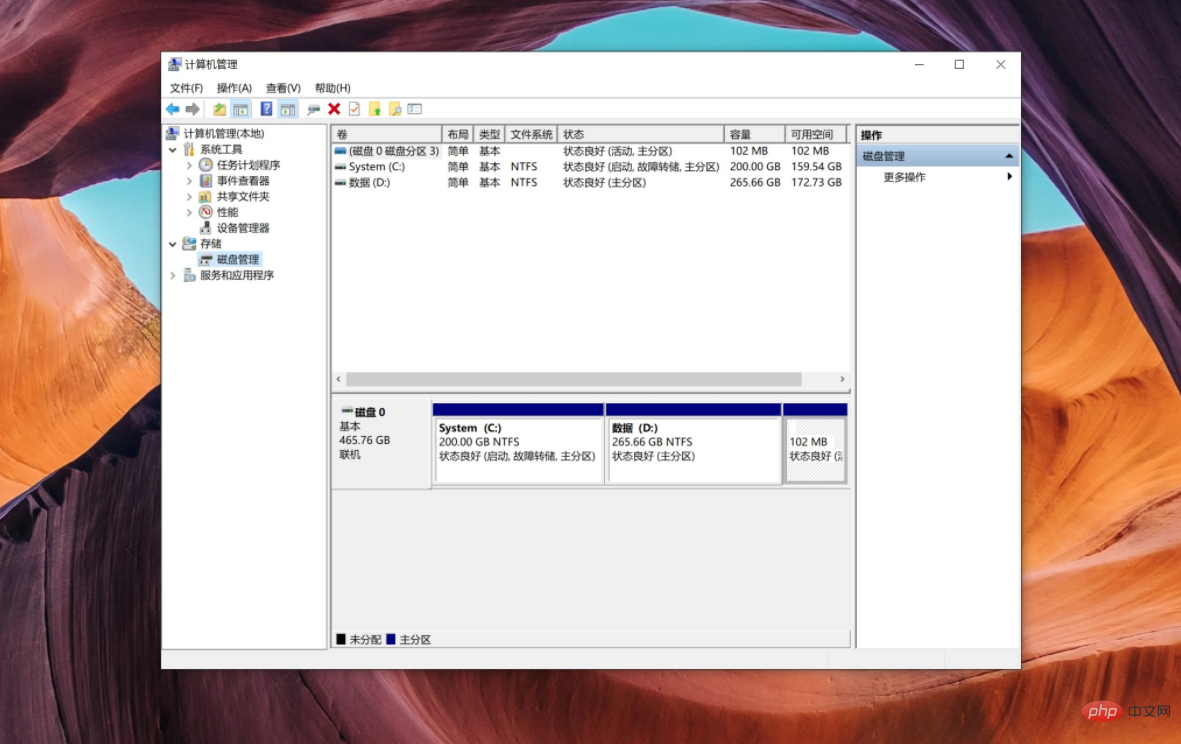Collapse the 磁盘管理 actions section arrow
Image resolution: width=1181 pixels, height=744 pixels.
click(x=1009, y=157)
